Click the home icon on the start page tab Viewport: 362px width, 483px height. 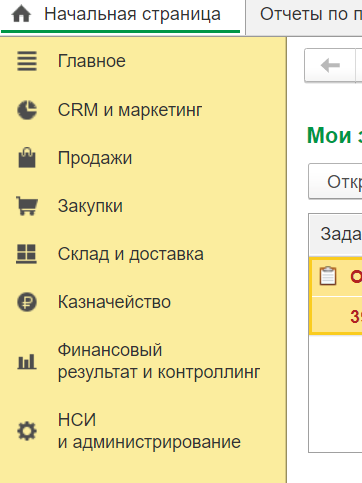pos(21,15)
